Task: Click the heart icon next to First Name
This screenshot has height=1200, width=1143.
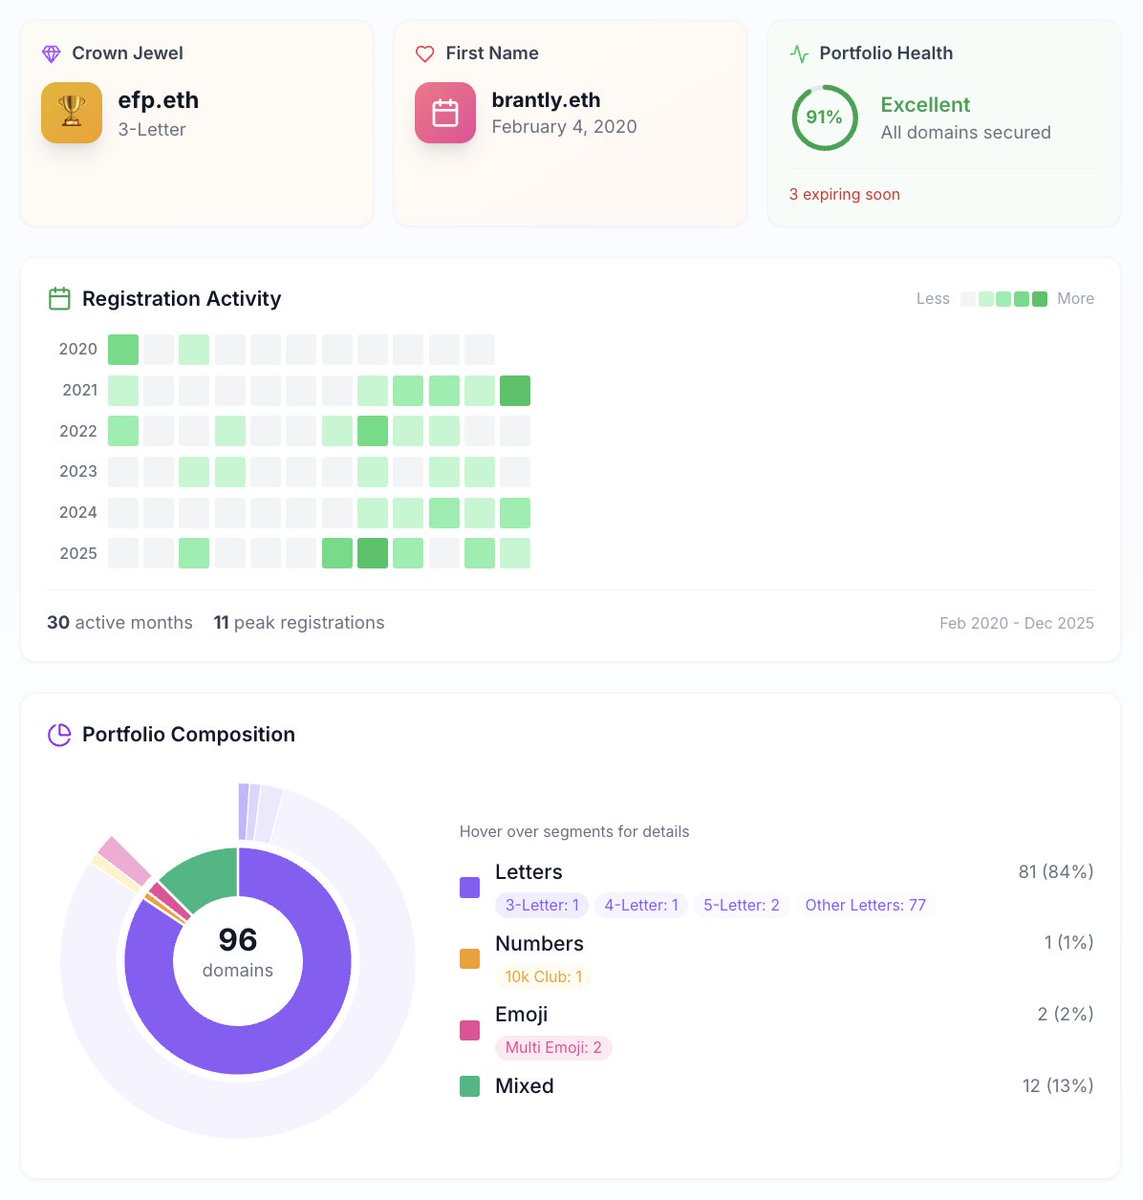Action: (x=424, y=53)
